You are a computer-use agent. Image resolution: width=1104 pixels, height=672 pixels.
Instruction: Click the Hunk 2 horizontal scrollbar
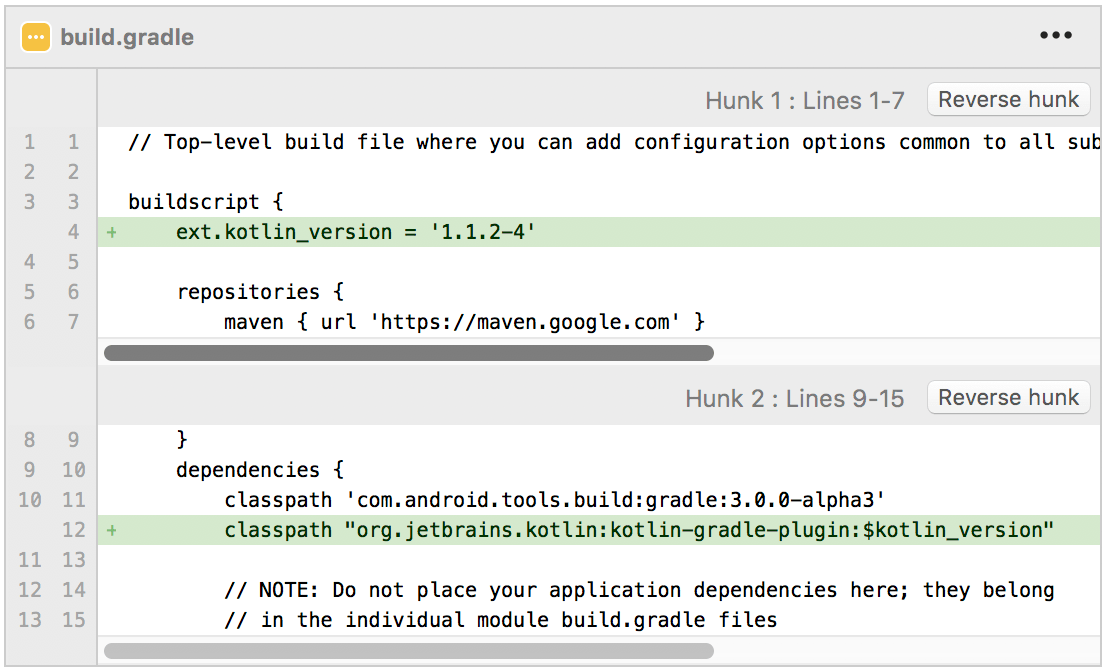[408, 651]
